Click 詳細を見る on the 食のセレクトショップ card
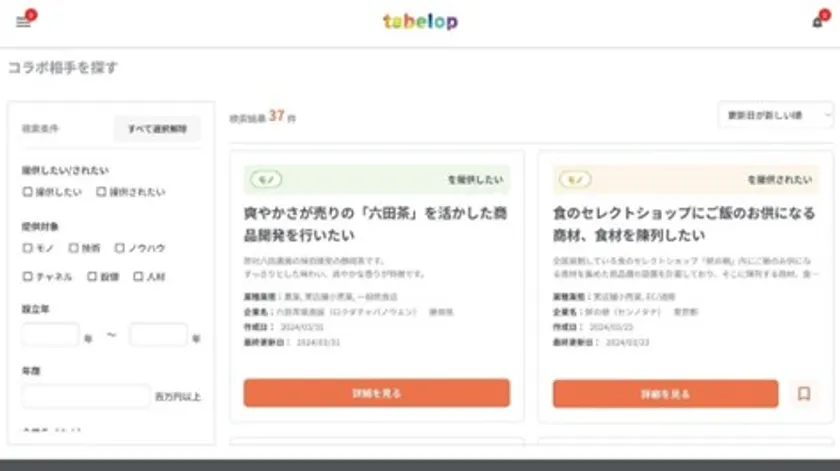840x471 pixels. click(x=664, y=393)
